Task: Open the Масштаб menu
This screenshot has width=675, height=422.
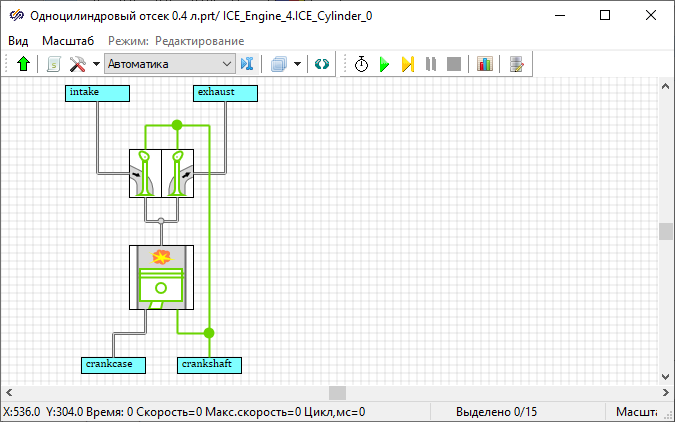Action: pyautogui.click(x=68, y=40)
